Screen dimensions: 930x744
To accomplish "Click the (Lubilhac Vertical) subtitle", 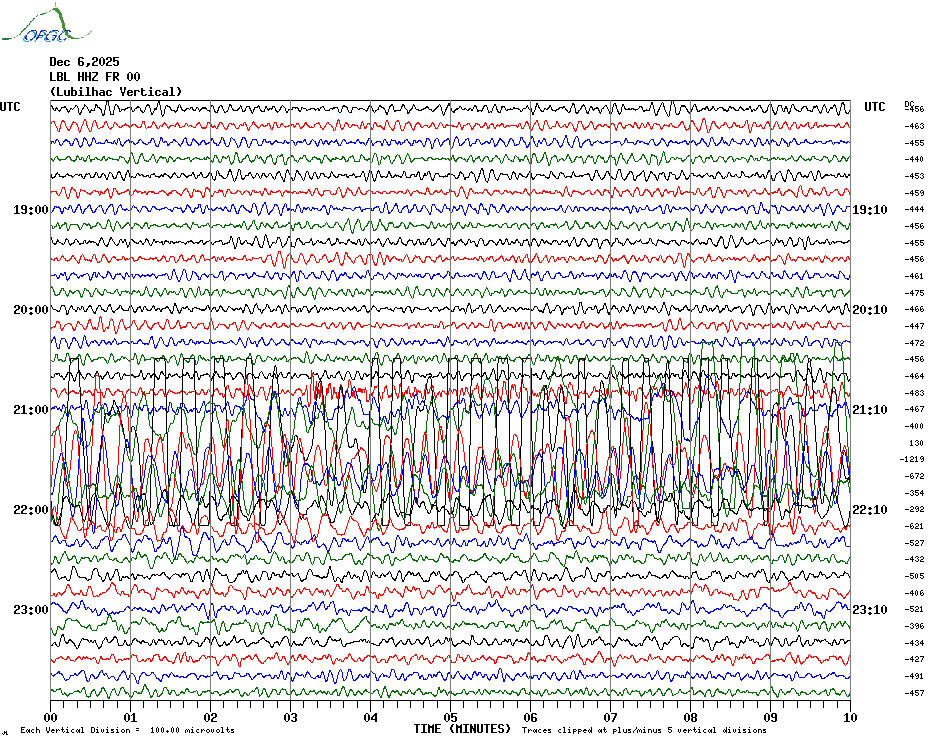I will (116, 92).
